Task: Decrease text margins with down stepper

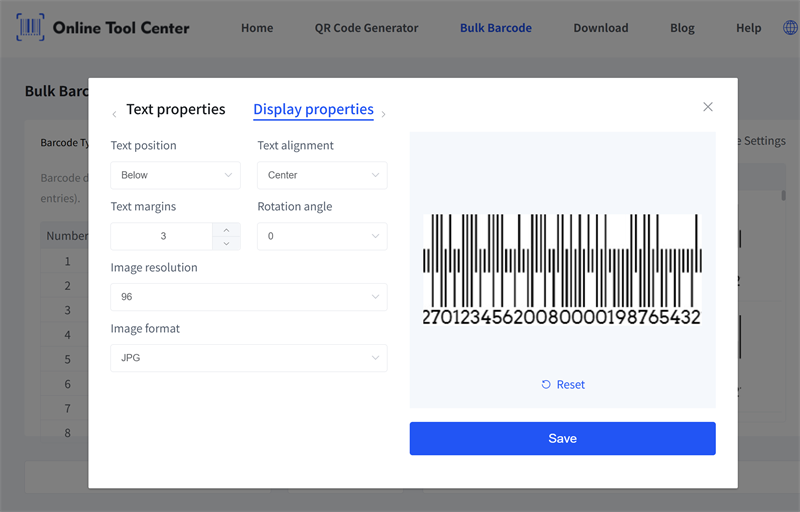Action: tap(226, 243)
